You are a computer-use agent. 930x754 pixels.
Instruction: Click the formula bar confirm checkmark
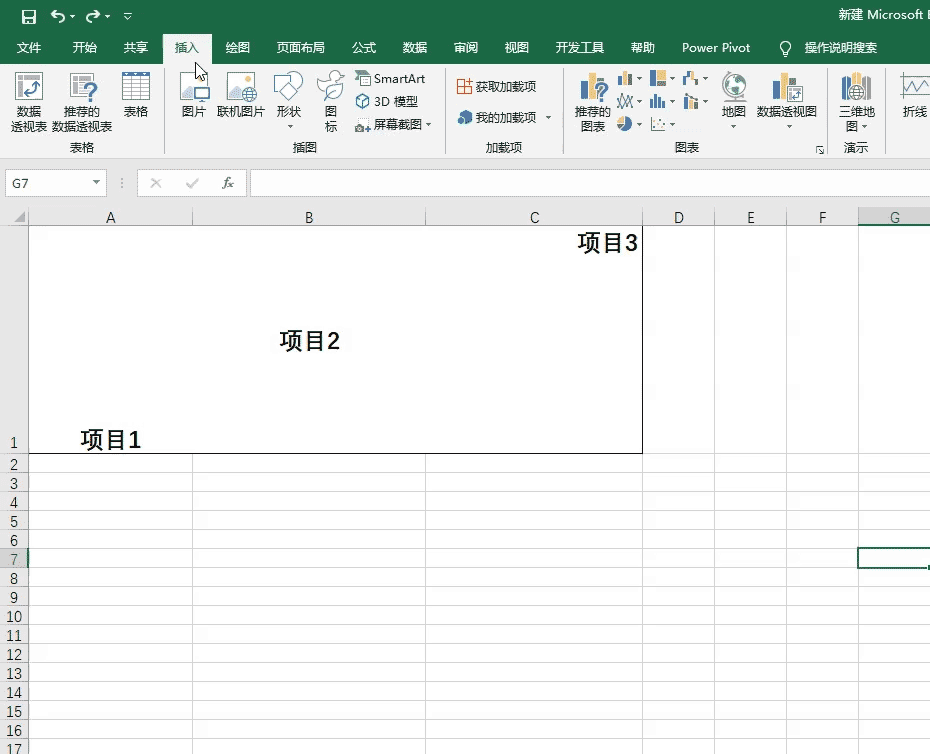pos(192,183)
